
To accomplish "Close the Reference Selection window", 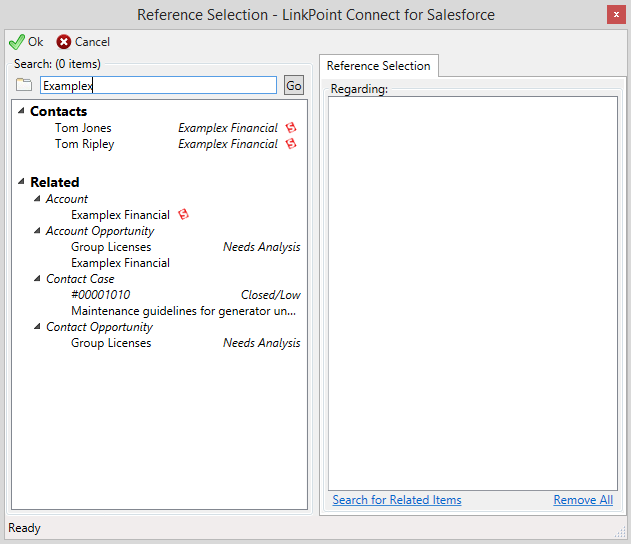I will 616,15.
